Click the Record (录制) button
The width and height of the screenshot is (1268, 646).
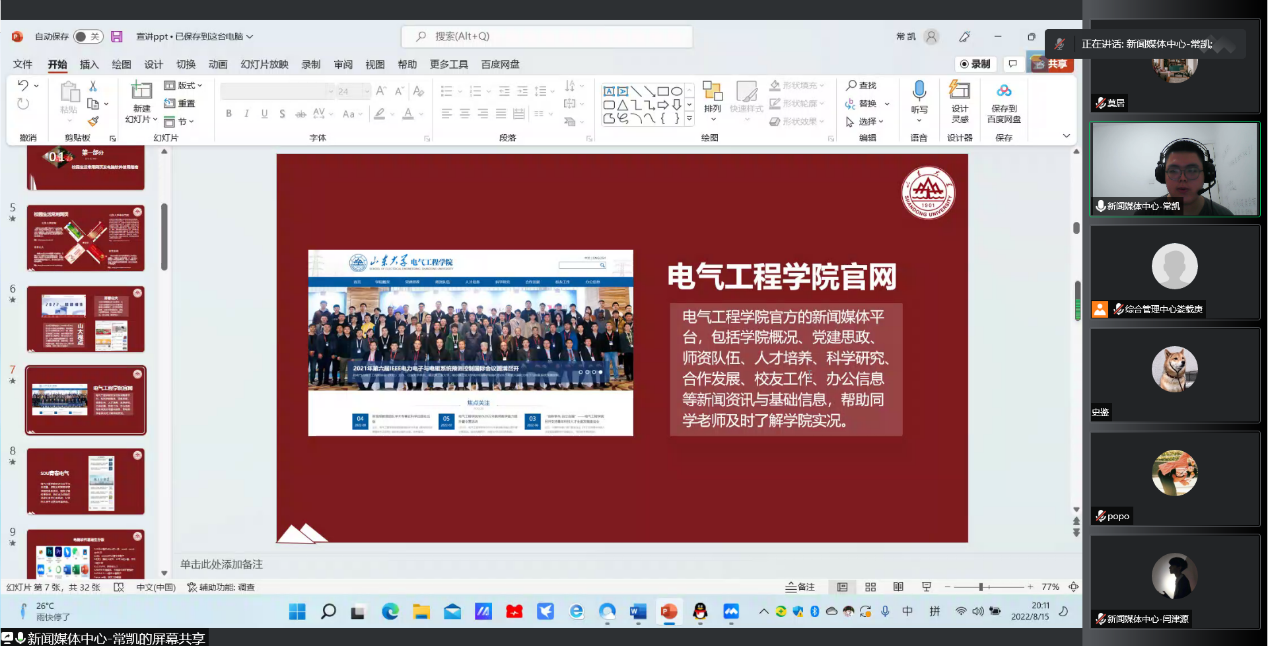pyautogui.click(x=974, y=64)
